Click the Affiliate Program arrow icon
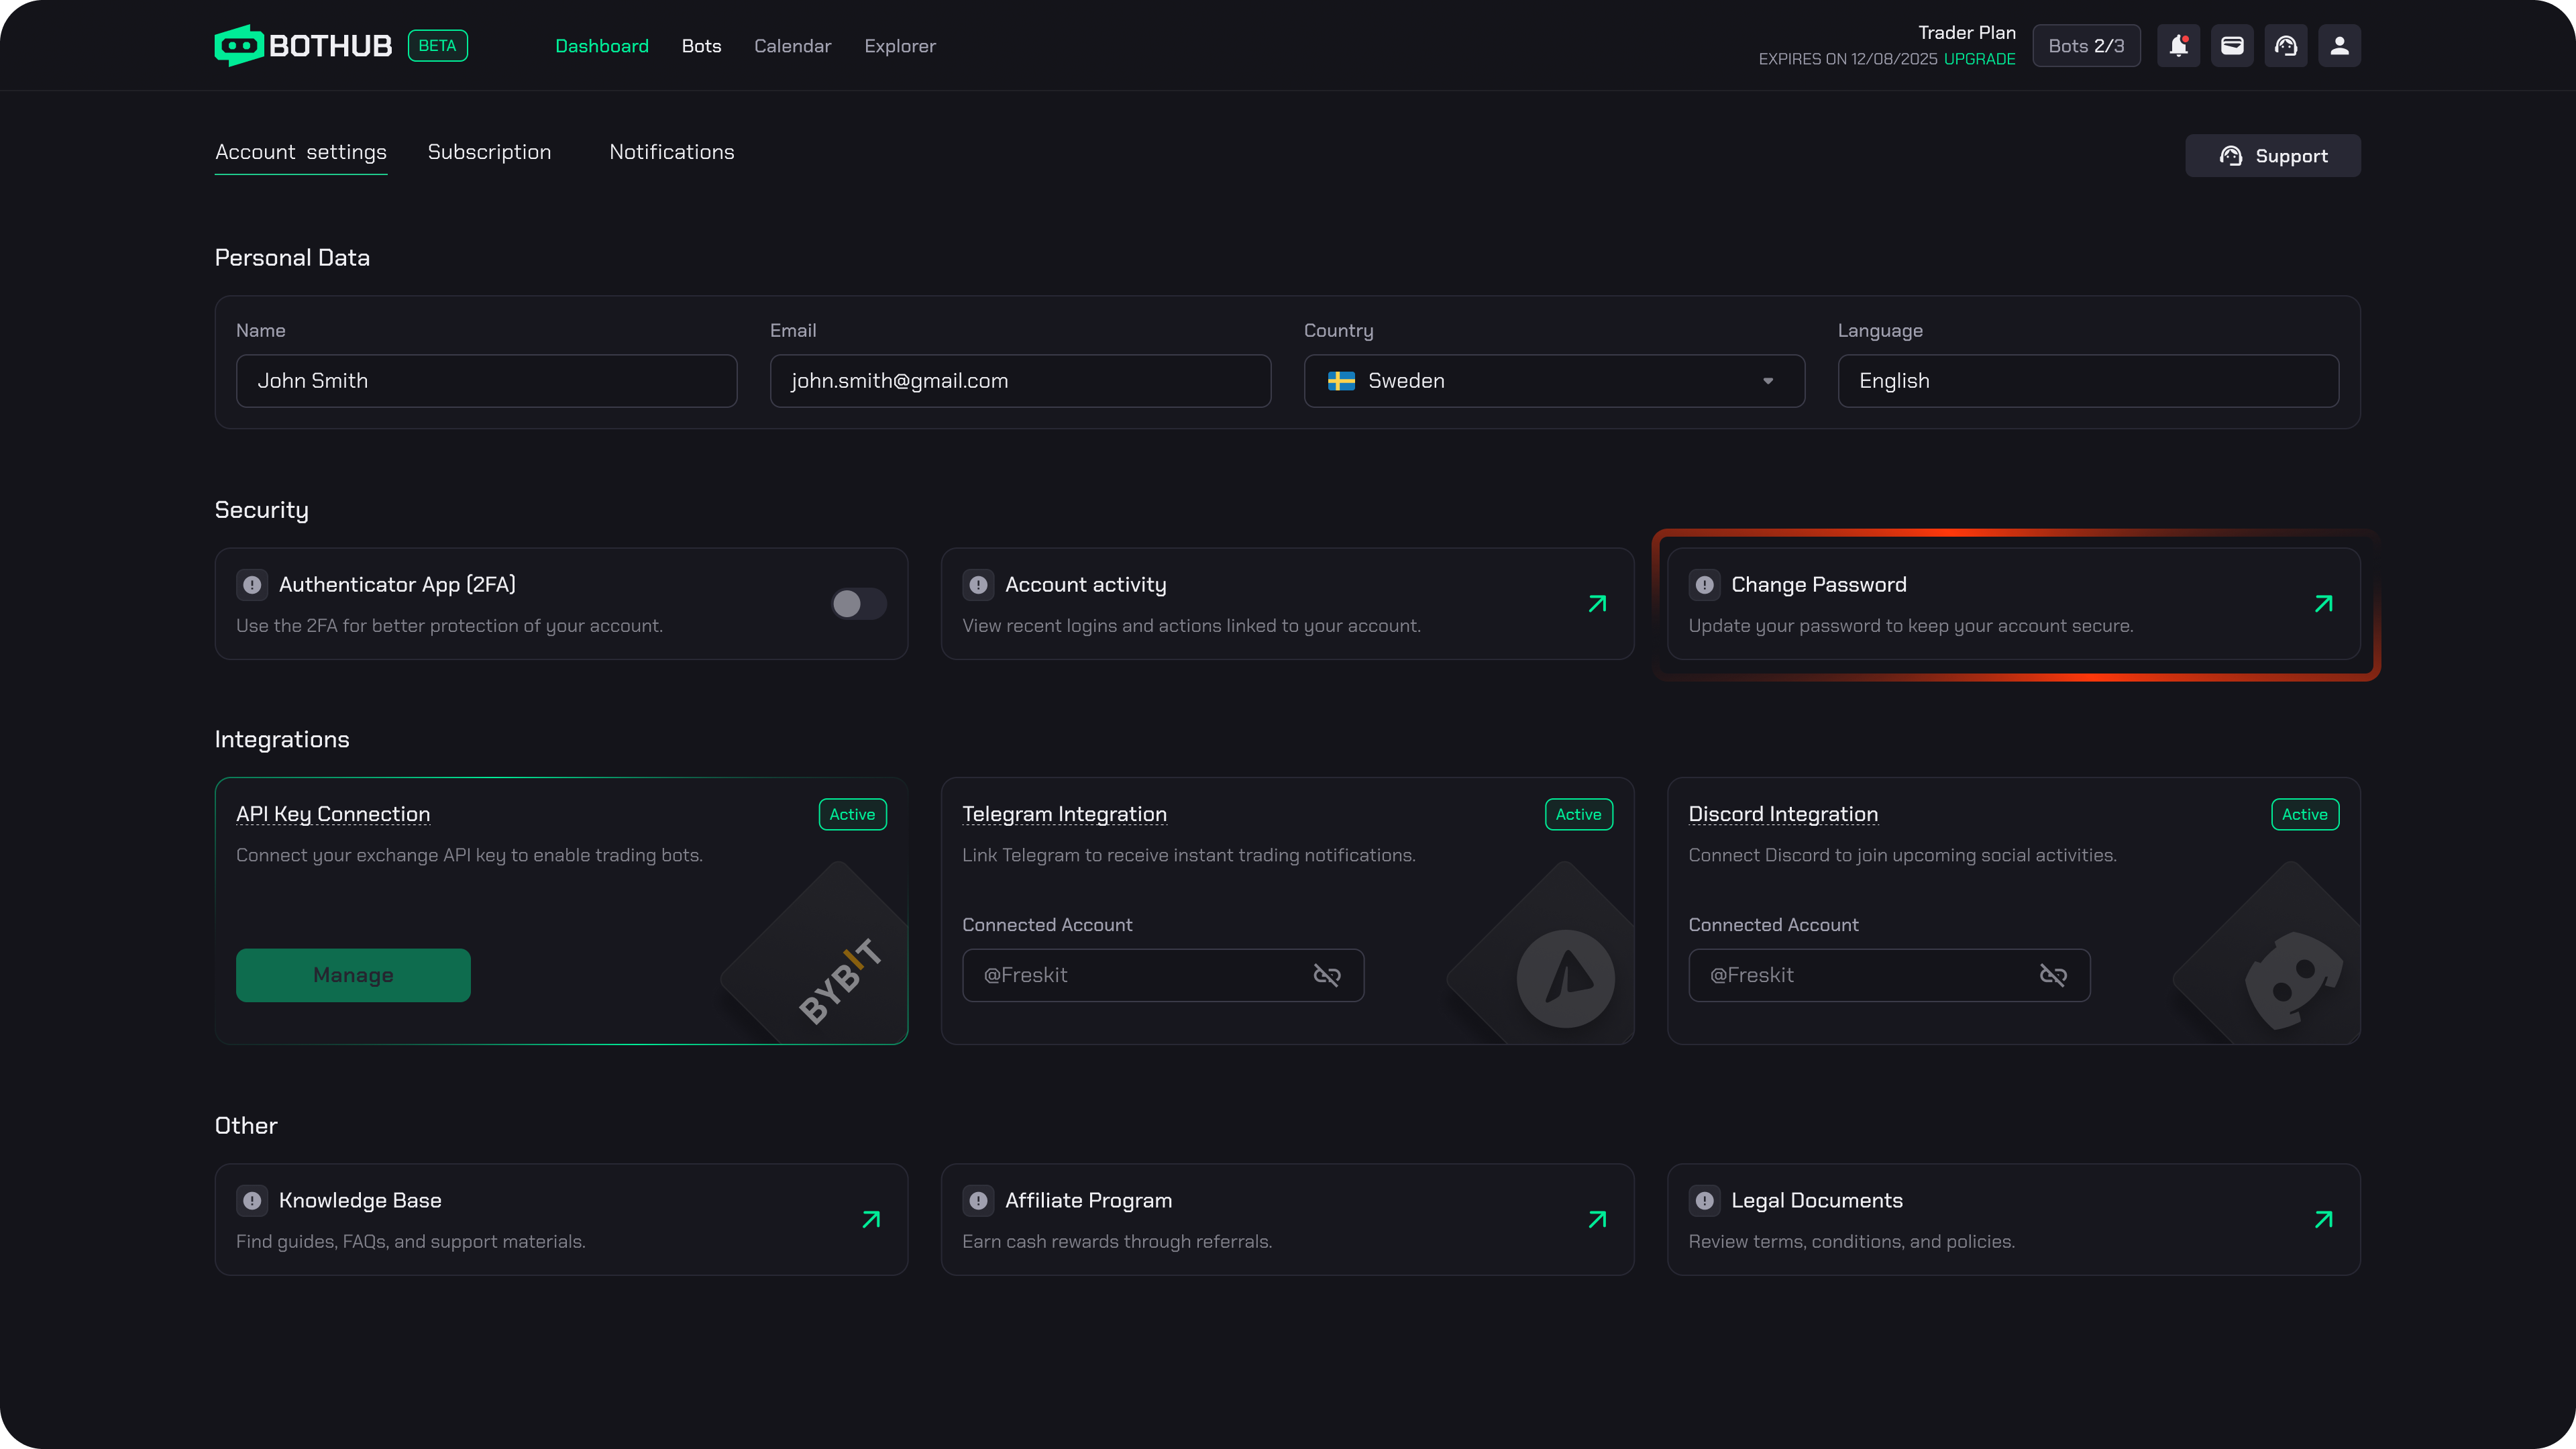This screenshot has height=1449, width=2576. (1597, 1219)
